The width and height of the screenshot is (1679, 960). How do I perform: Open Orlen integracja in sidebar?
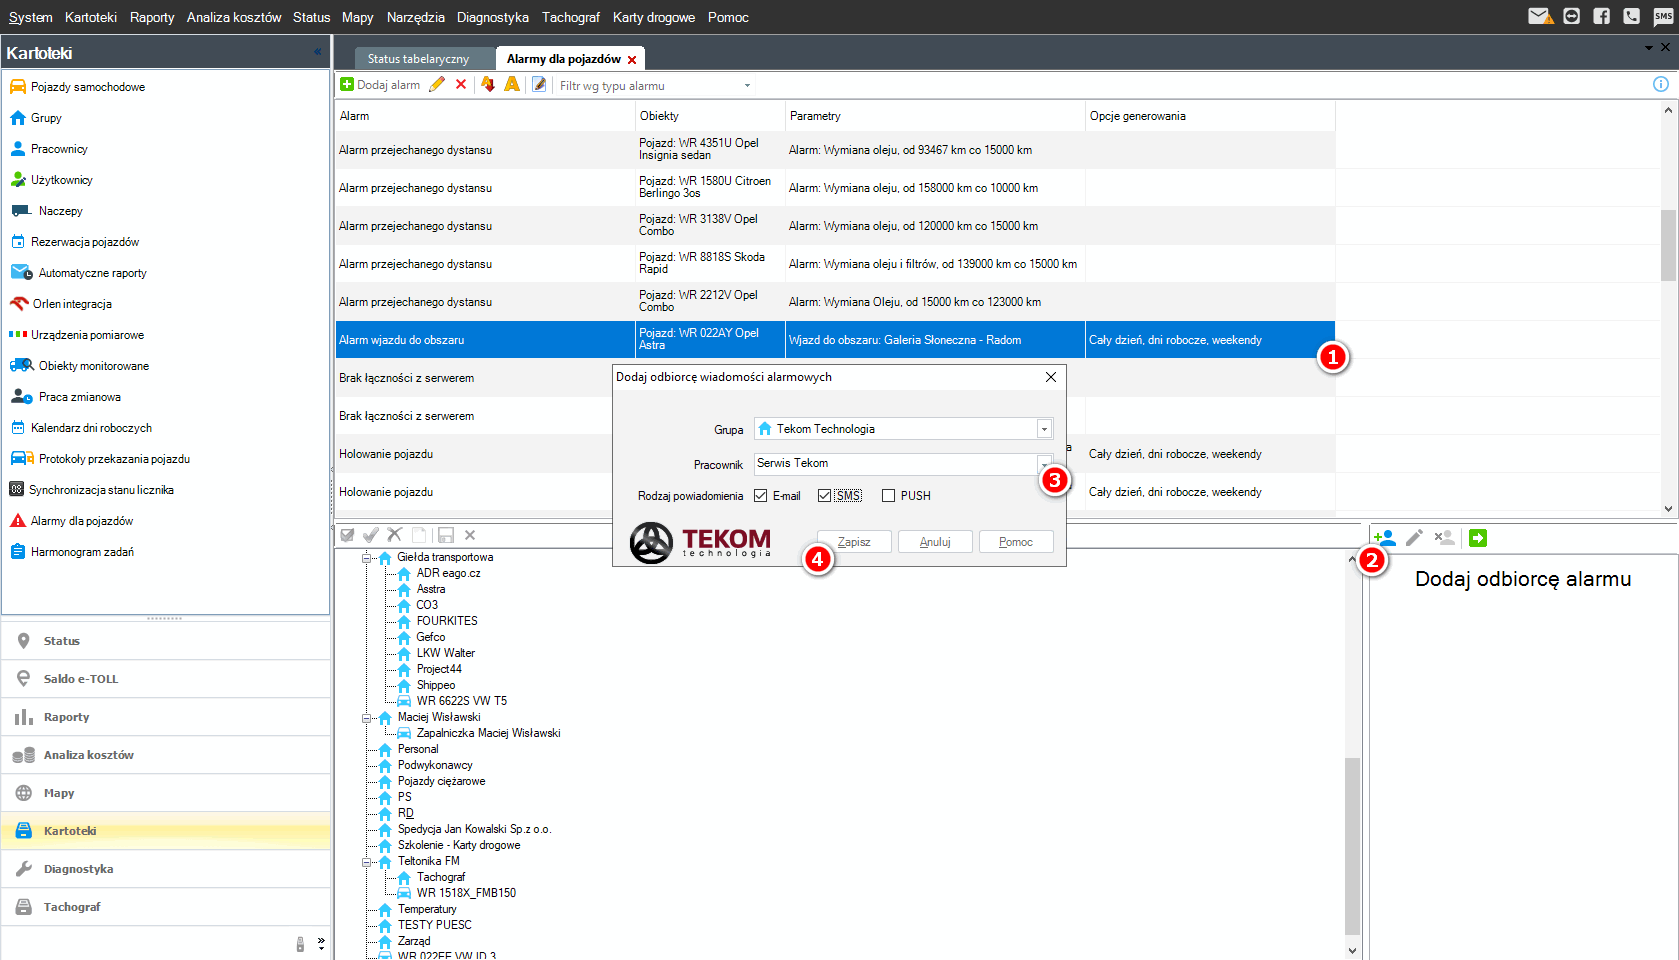(x=71, y=304)
